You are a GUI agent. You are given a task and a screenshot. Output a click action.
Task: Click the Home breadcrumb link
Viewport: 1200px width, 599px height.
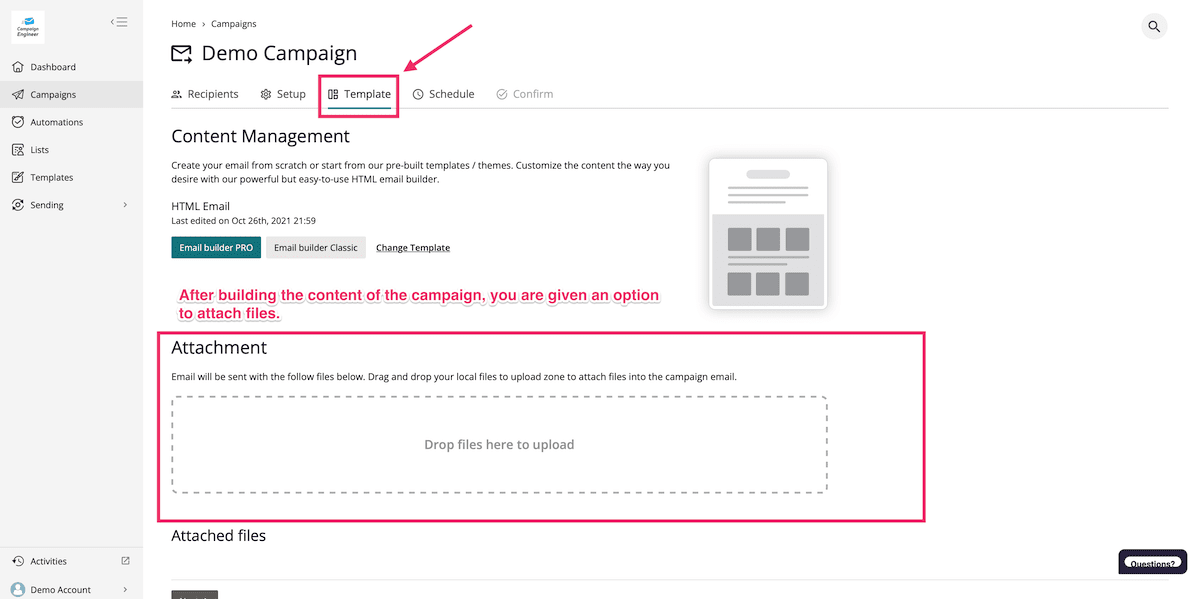(183, 24)
